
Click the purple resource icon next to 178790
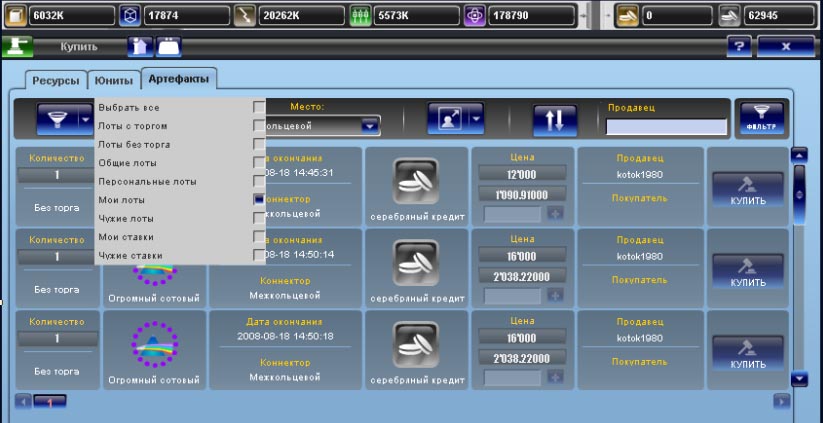(x=477, y=16)
